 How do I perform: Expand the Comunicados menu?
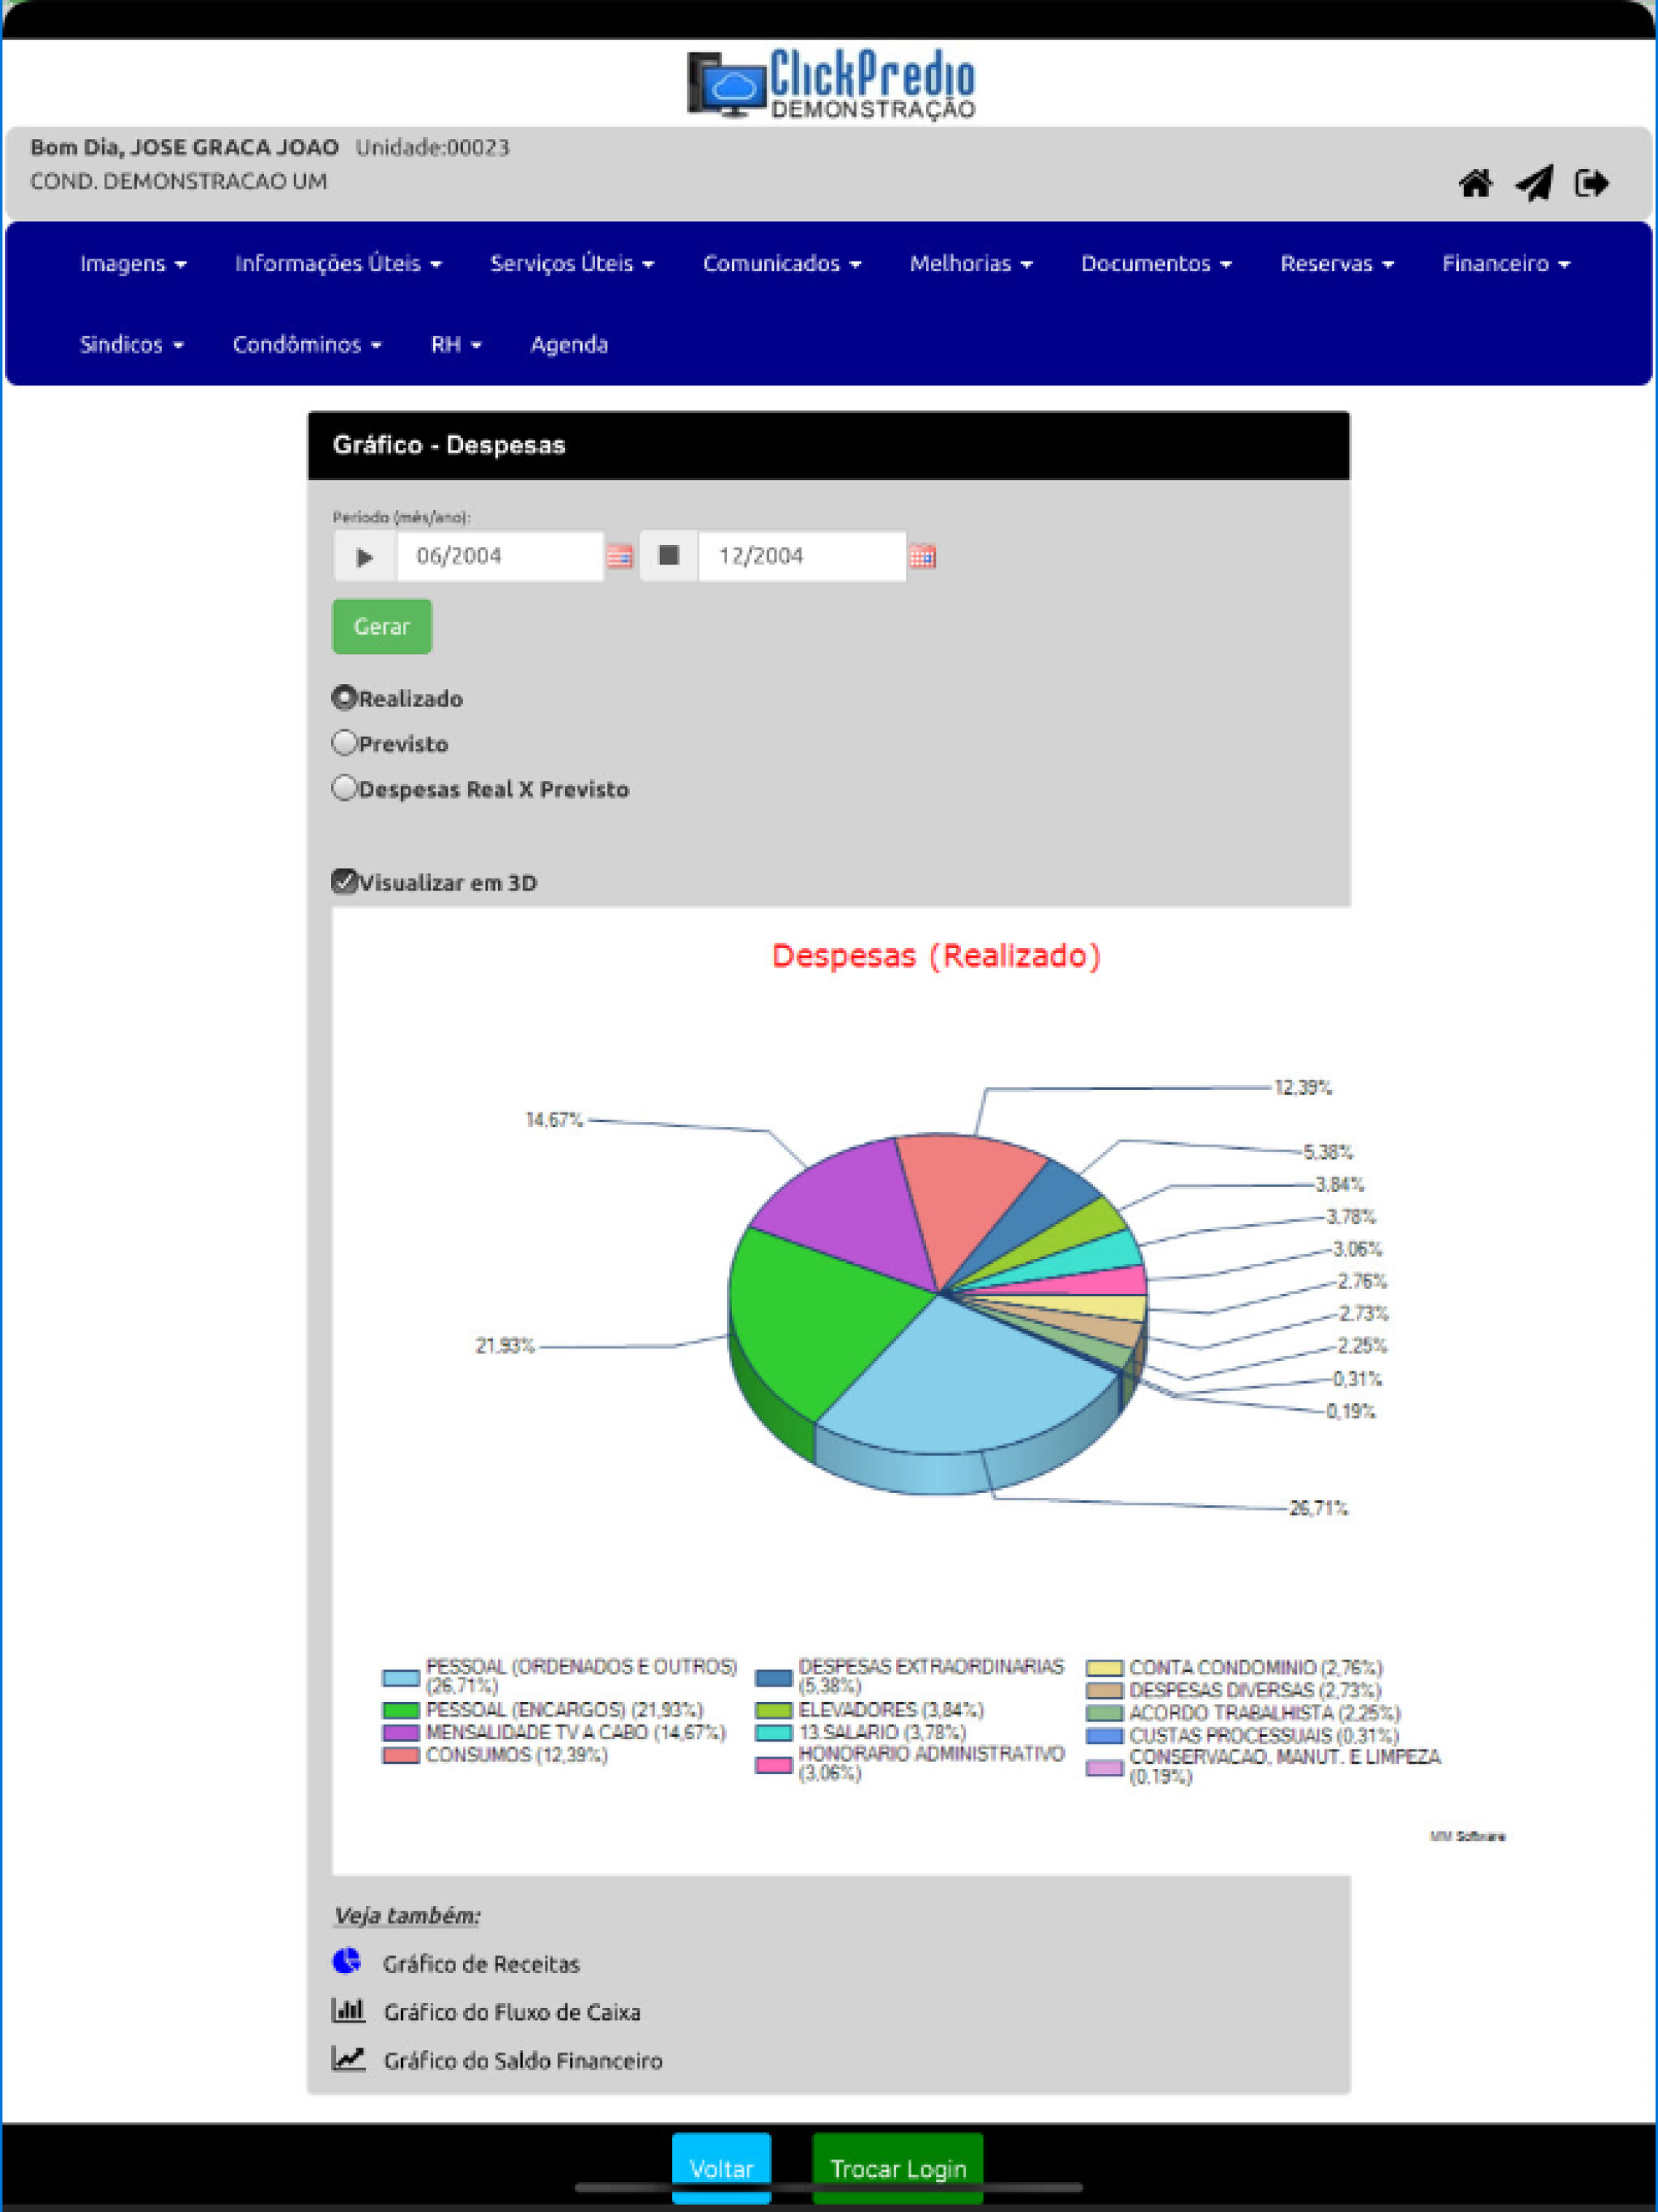pos(782,264)
